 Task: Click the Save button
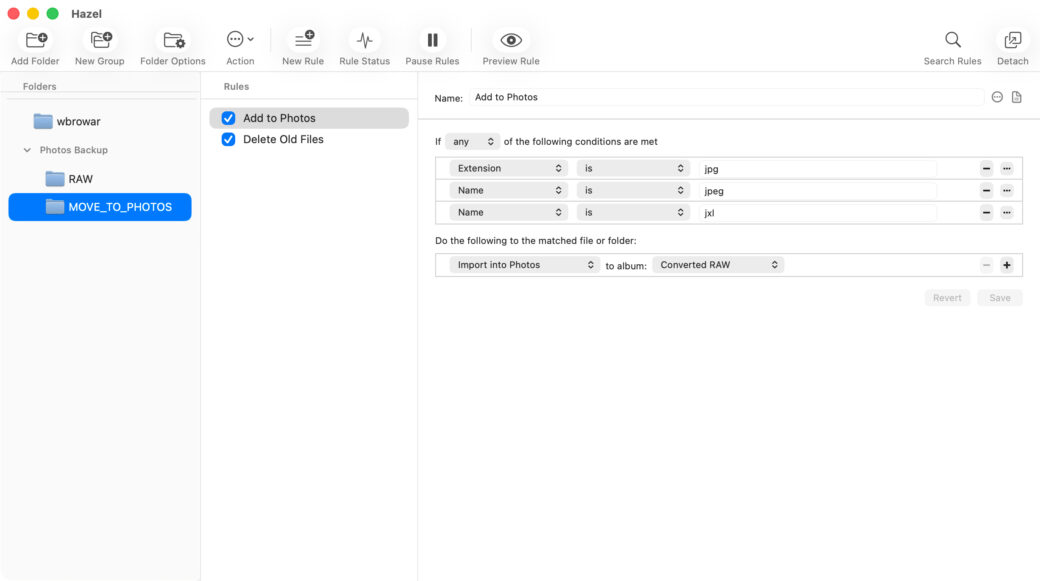tap(1000, 298)
